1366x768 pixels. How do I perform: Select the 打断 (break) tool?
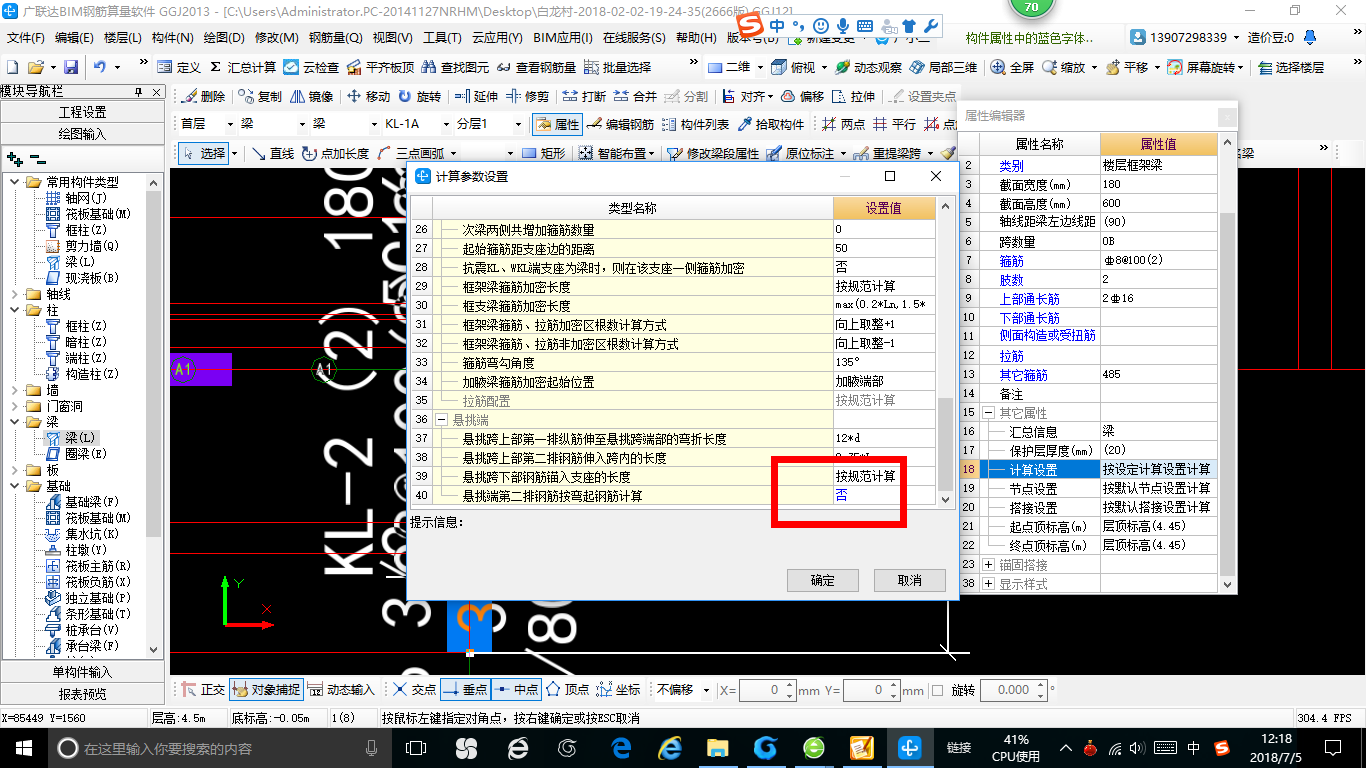click(584, 97)
